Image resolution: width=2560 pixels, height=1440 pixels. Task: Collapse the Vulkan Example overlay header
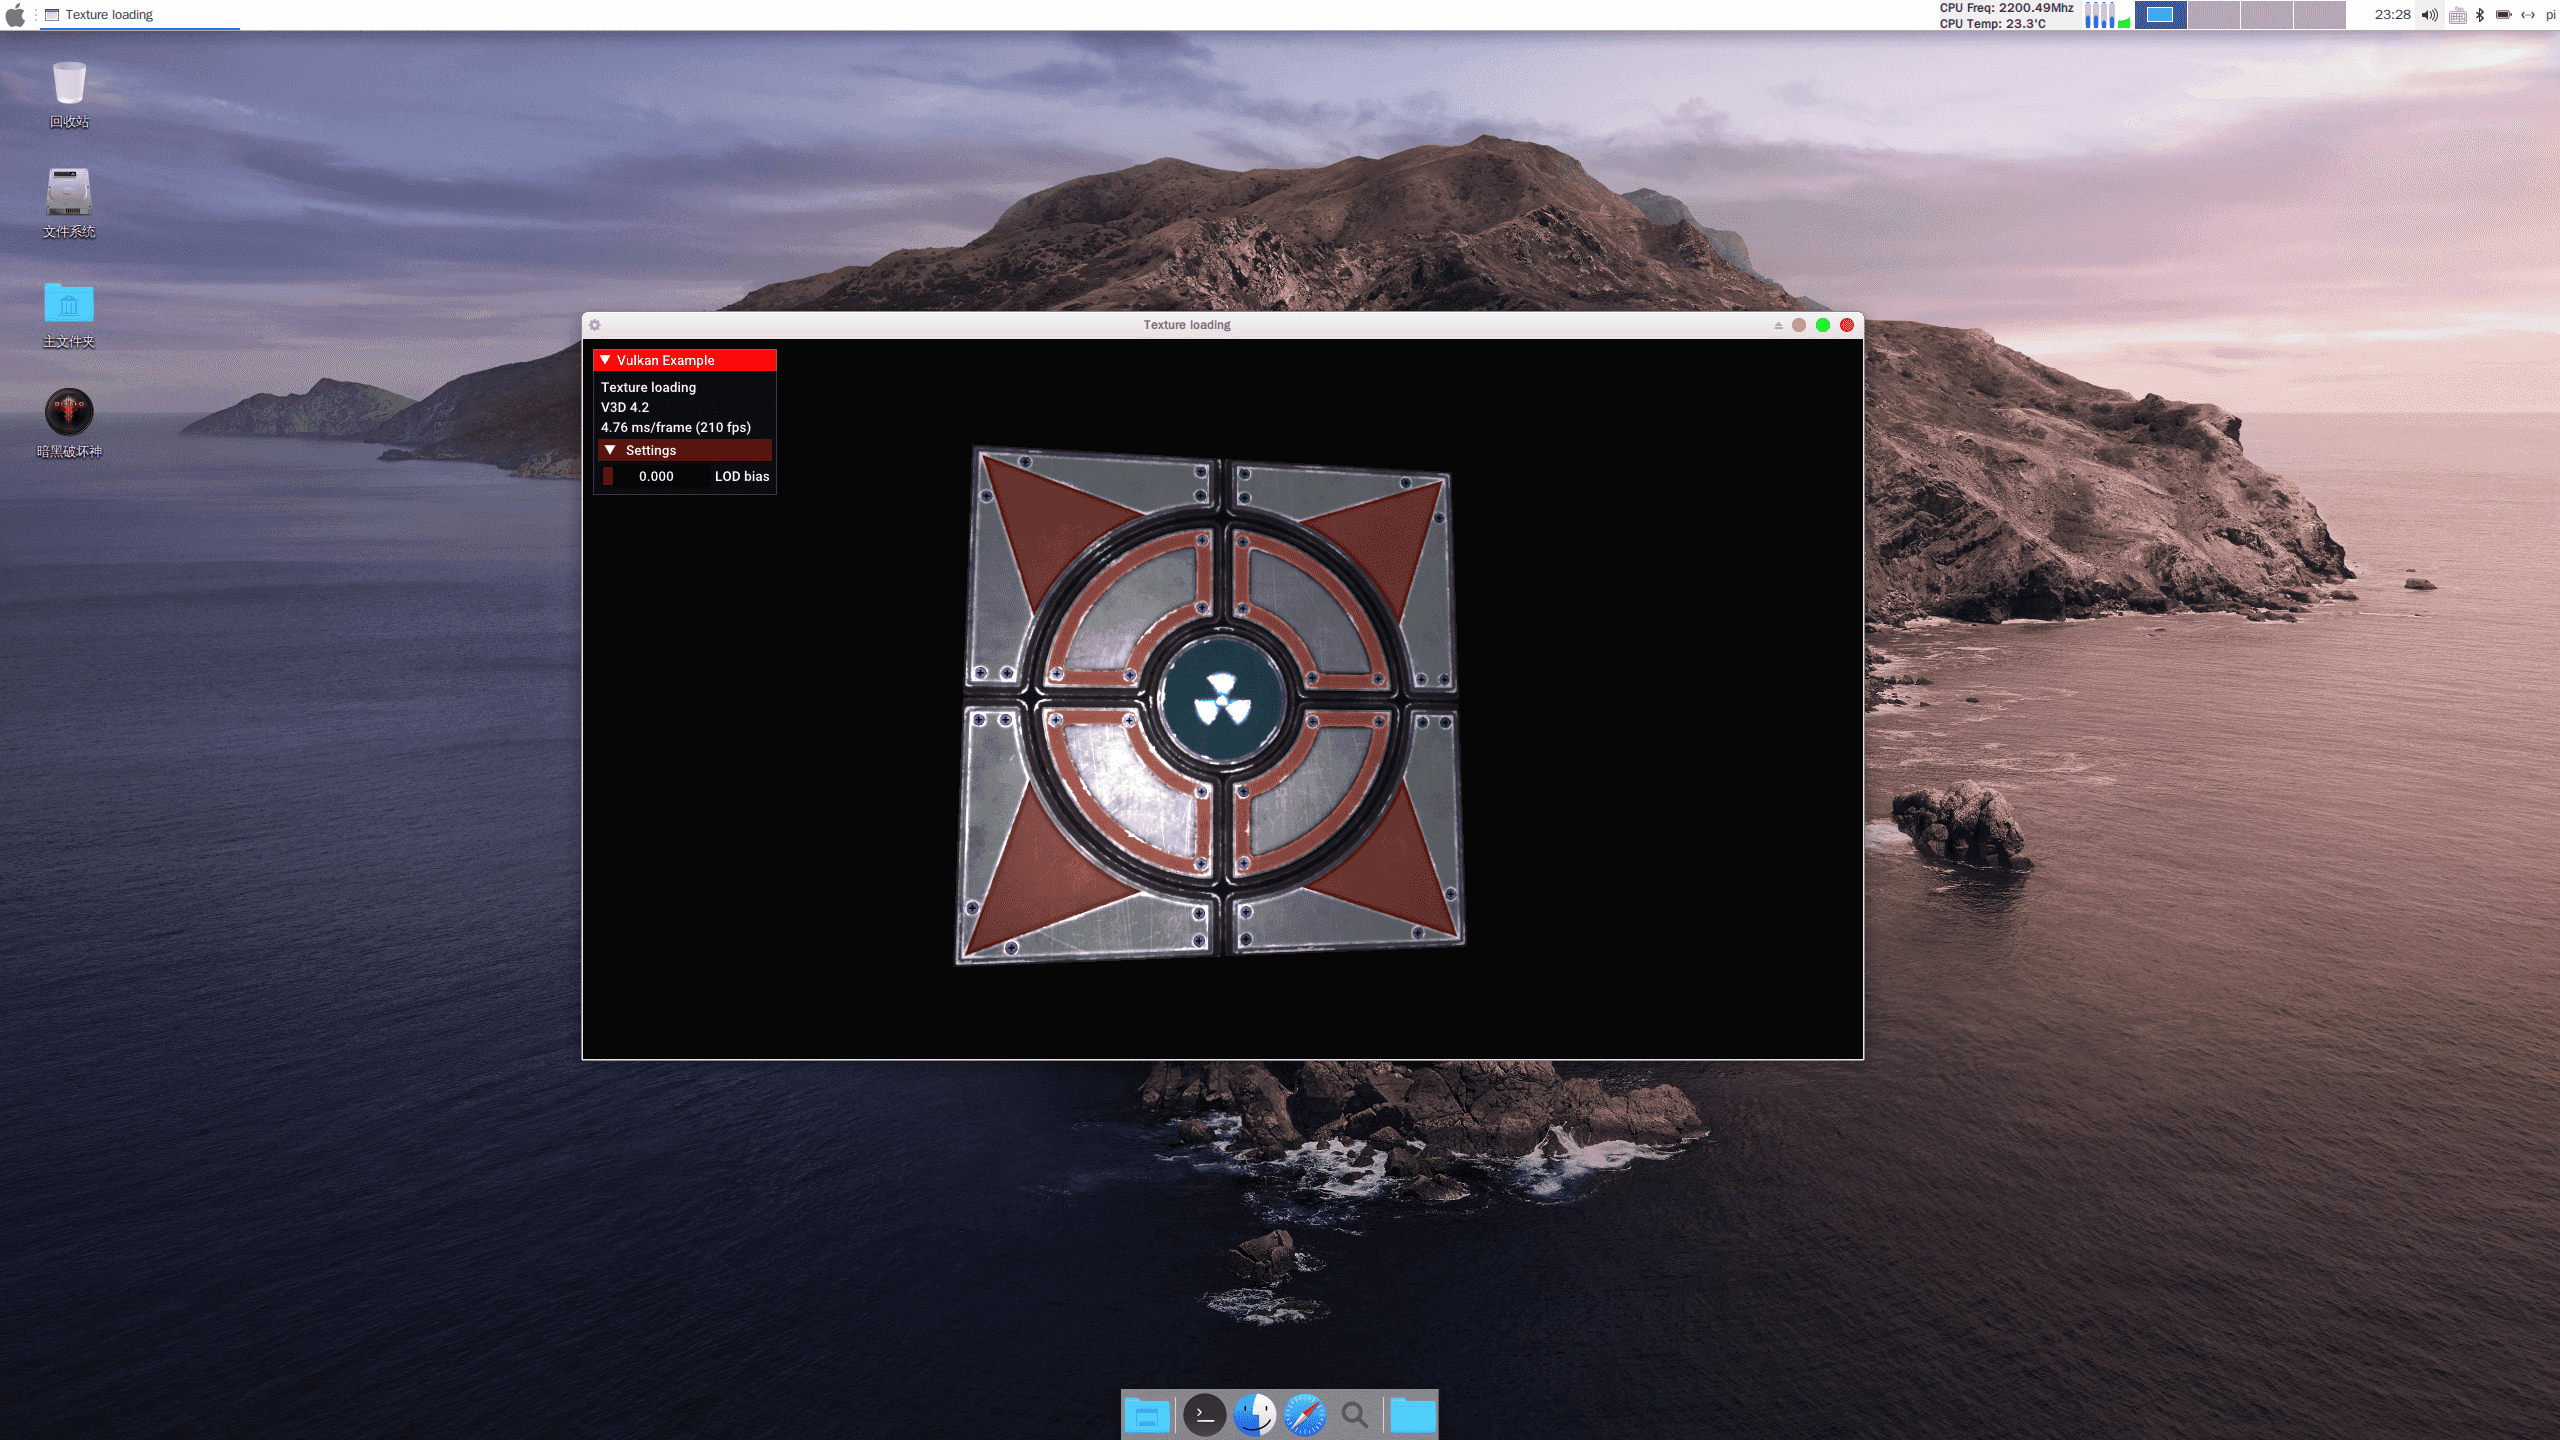[x=605, y=360]
